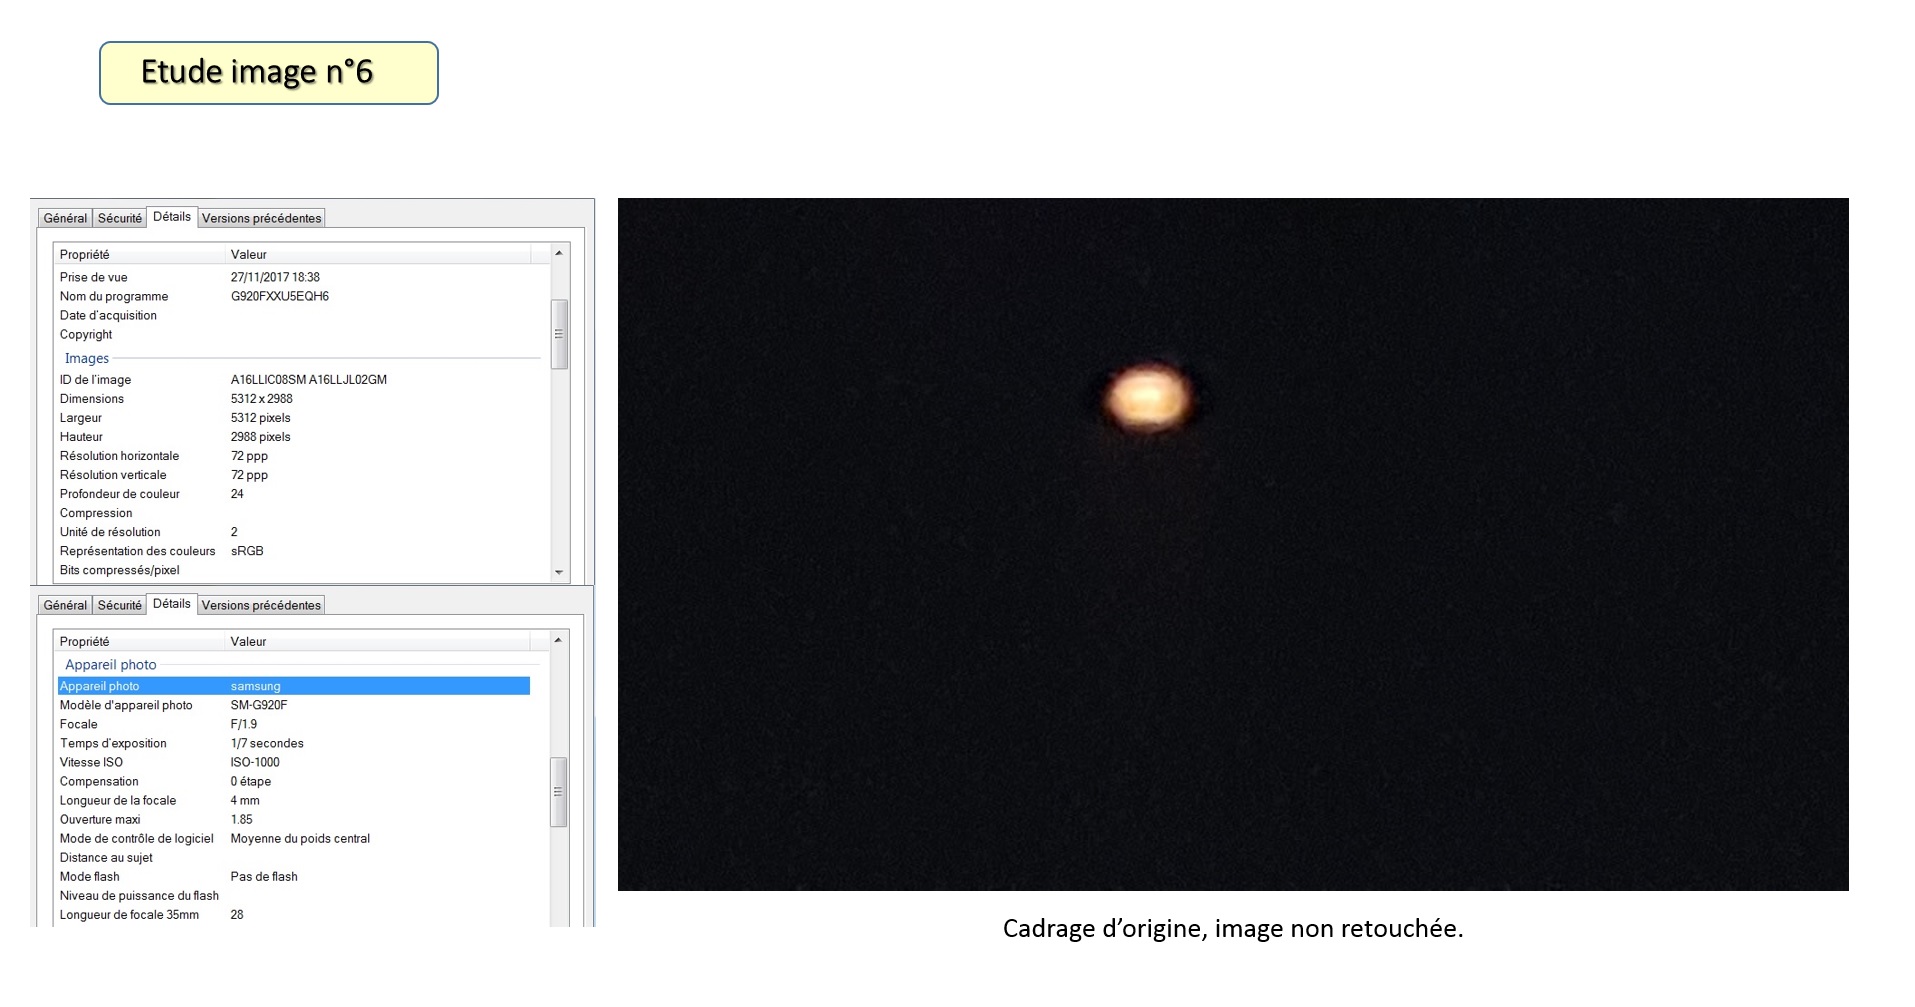Select the Unité de résolution row
This screenshot has height=1007, width=1915.
click(294, 532)
